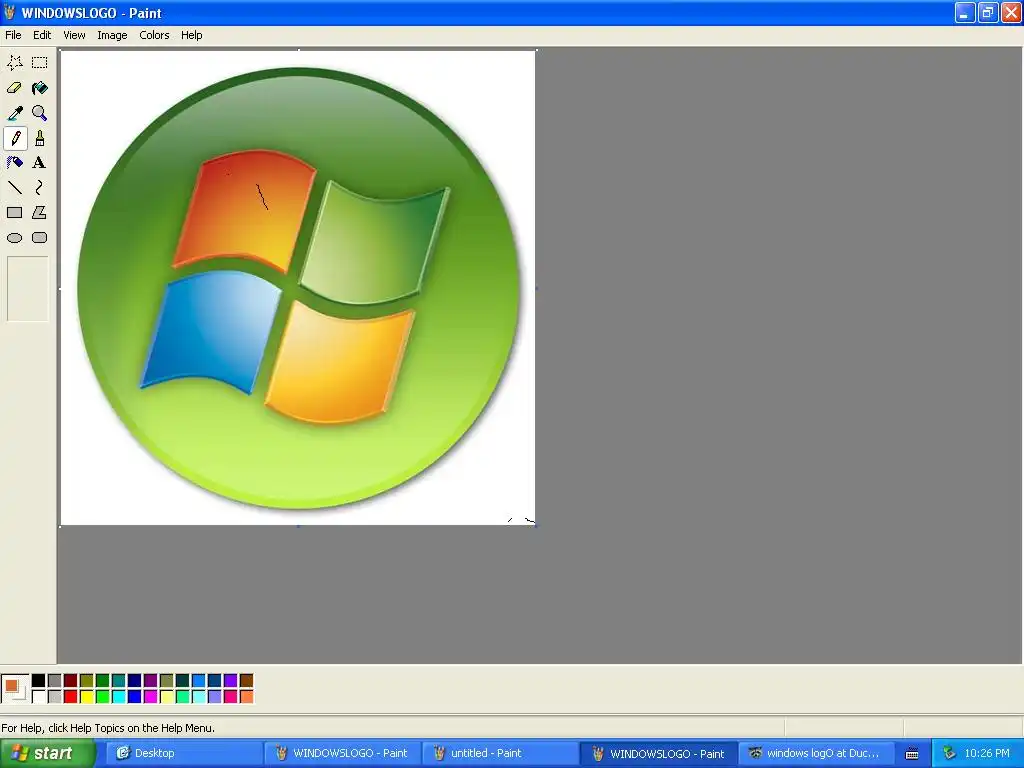Switch to the Brush tool
The image size is (1024, 768).
(x=40, y=138)
